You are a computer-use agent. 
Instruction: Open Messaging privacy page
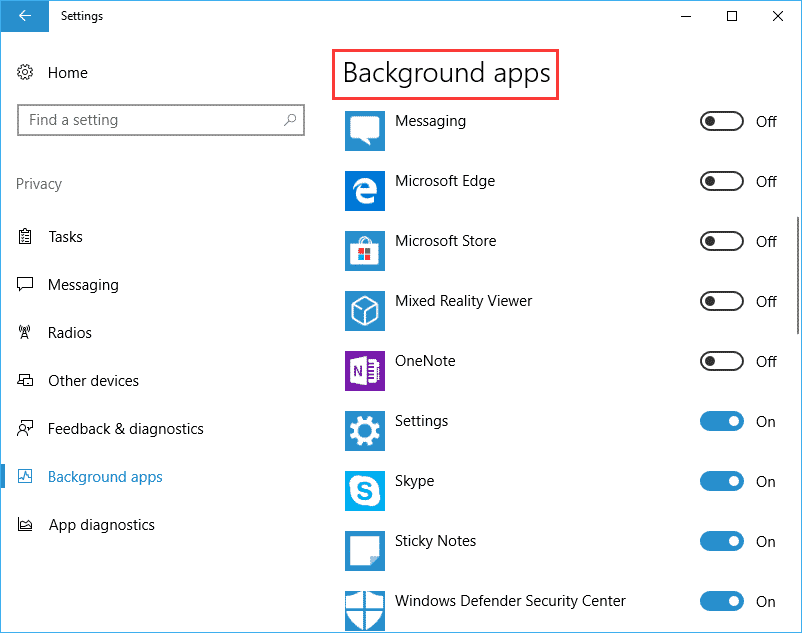point(83,285)
